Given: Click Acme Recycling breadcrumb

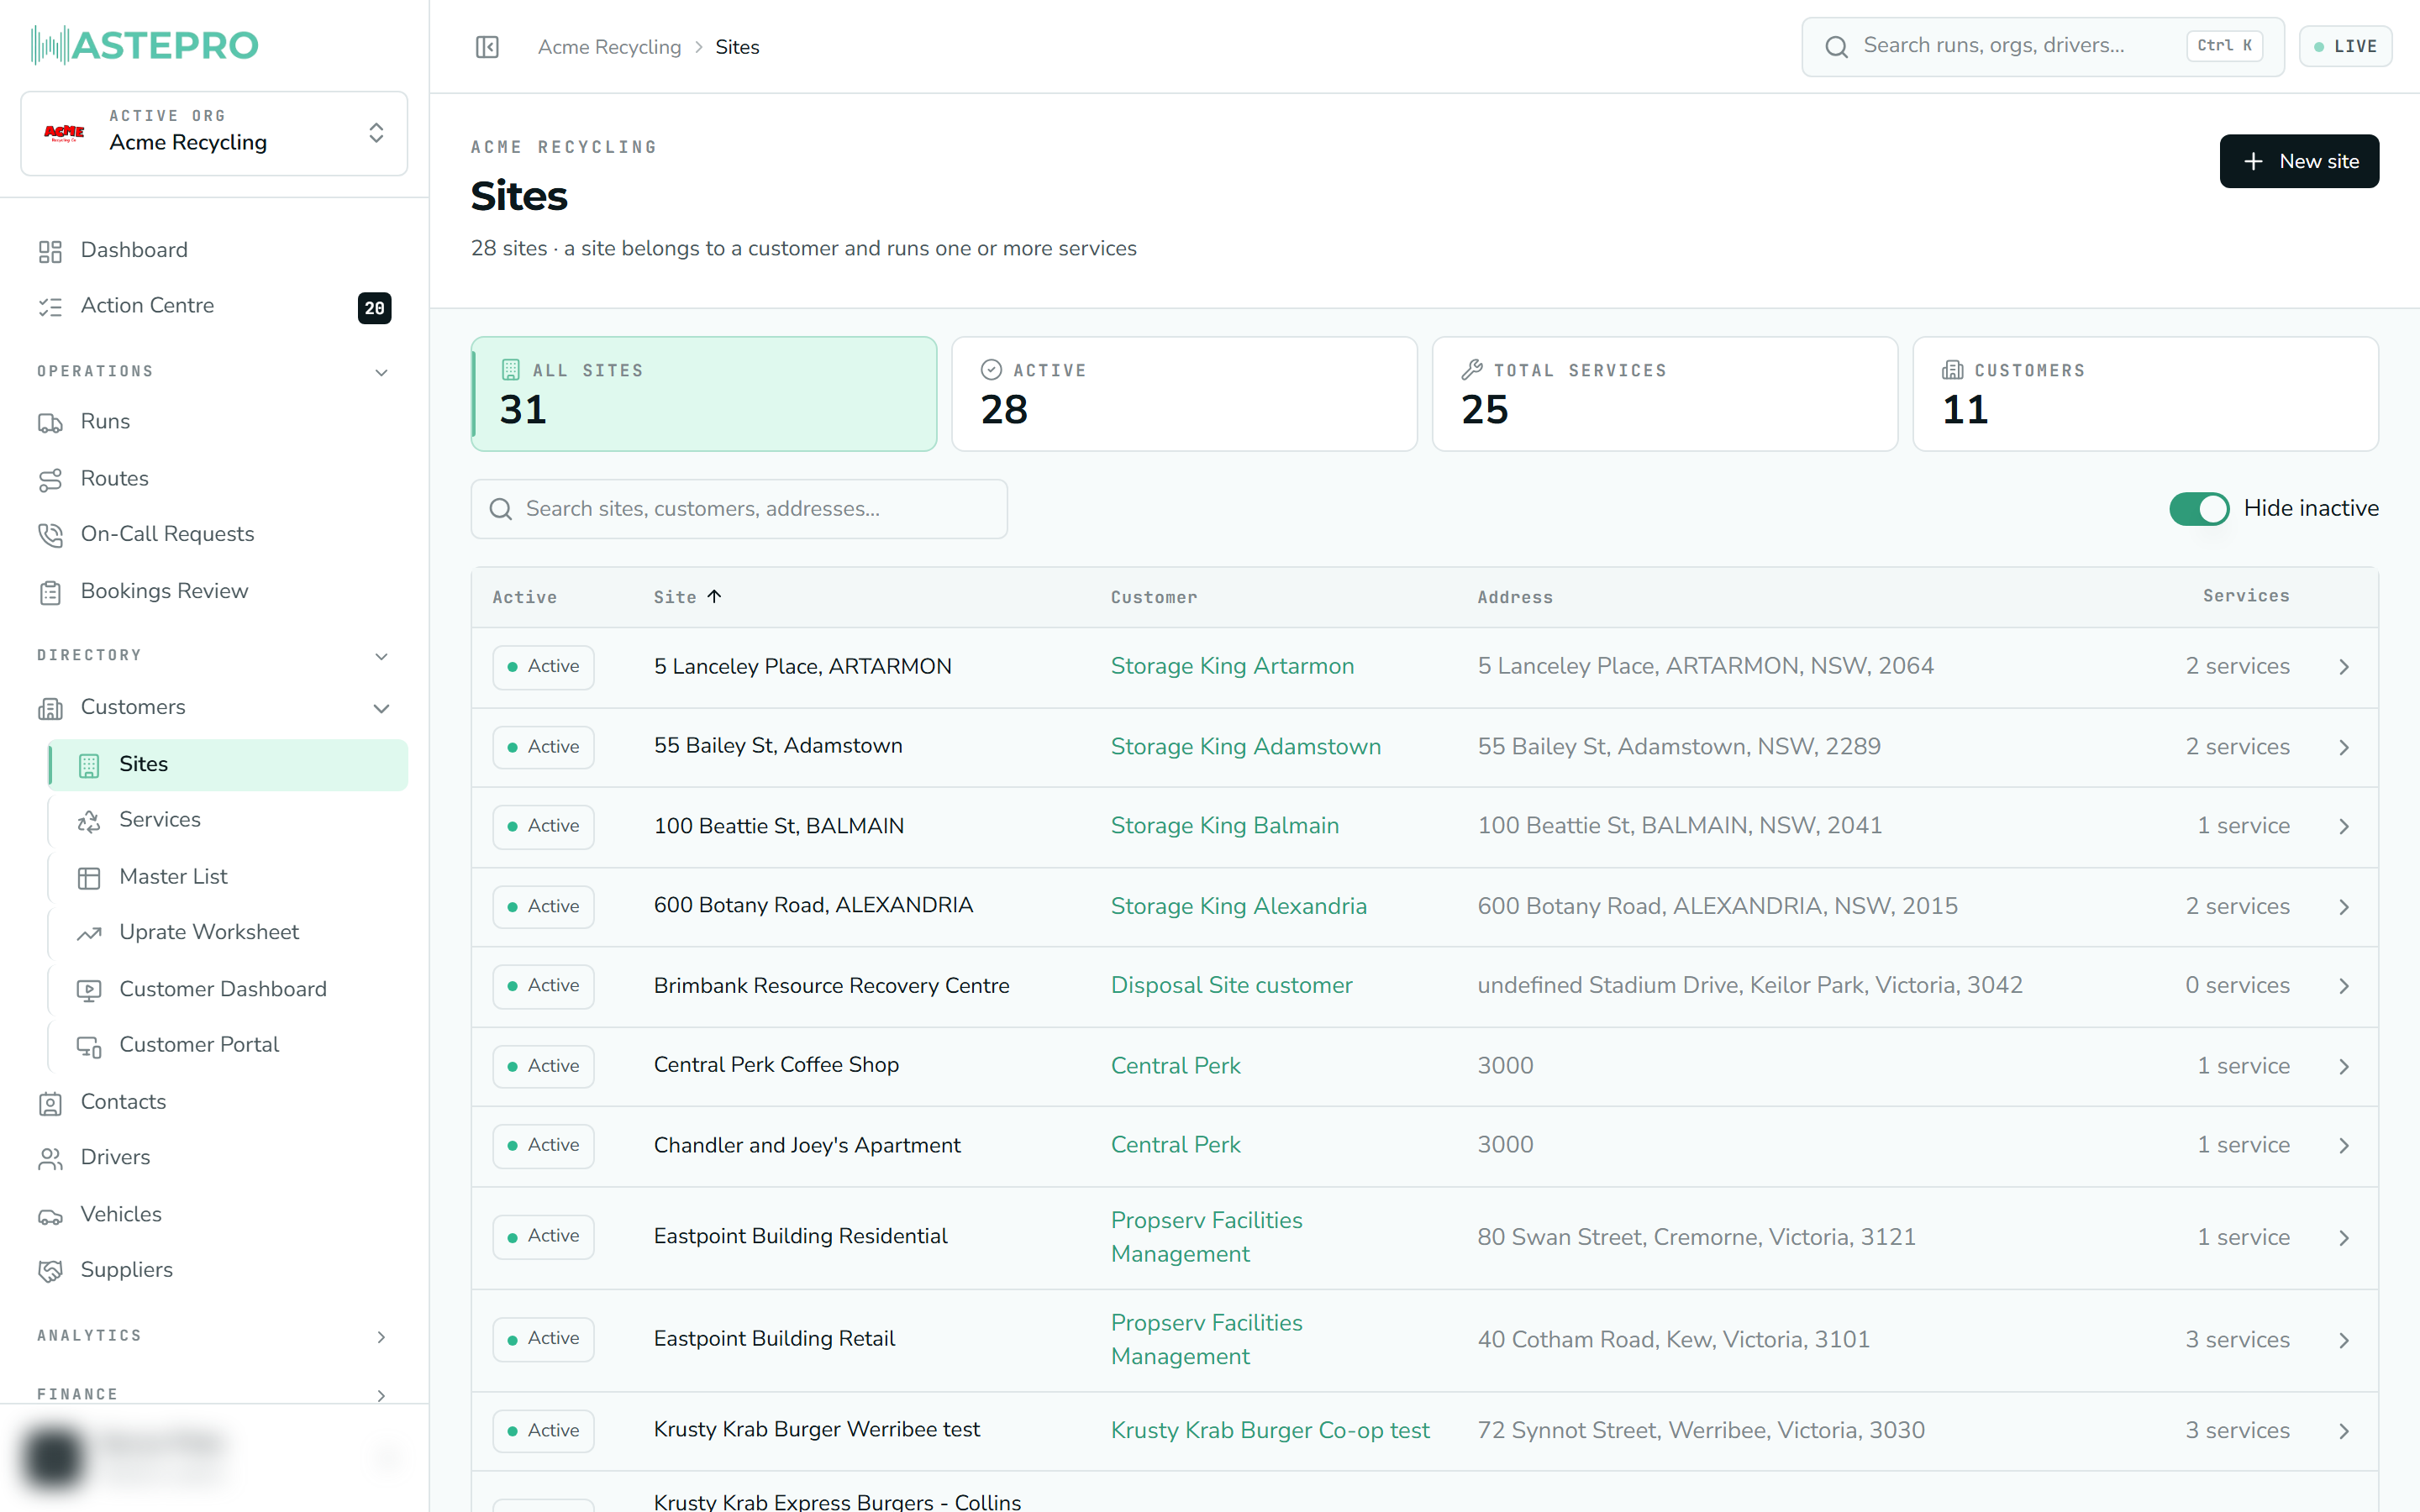Looking at the screenshot, I should click(609, 47).
